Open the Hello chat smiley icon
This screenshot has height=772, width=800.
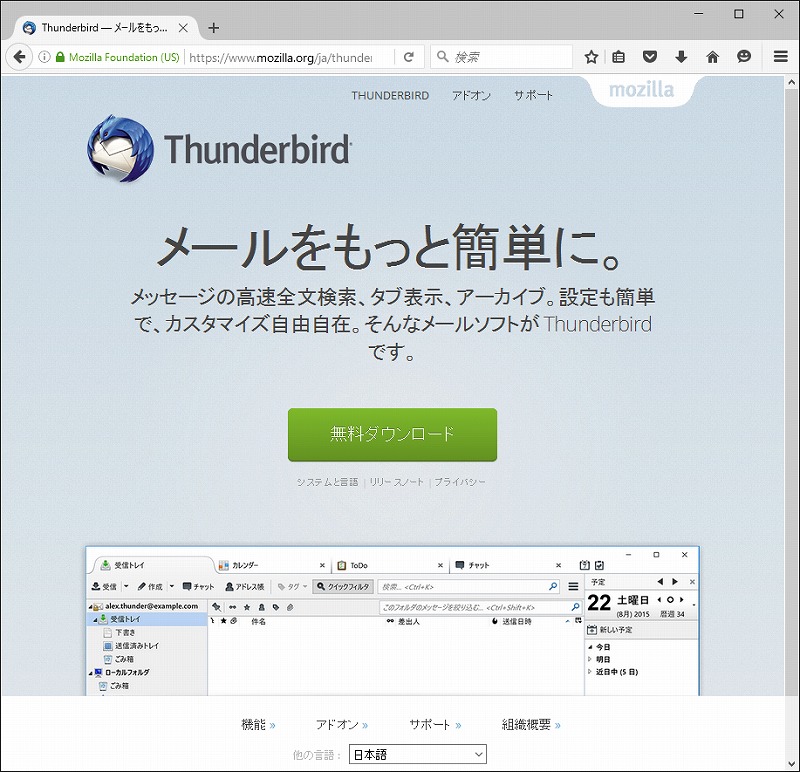click(x=744, y=57)
